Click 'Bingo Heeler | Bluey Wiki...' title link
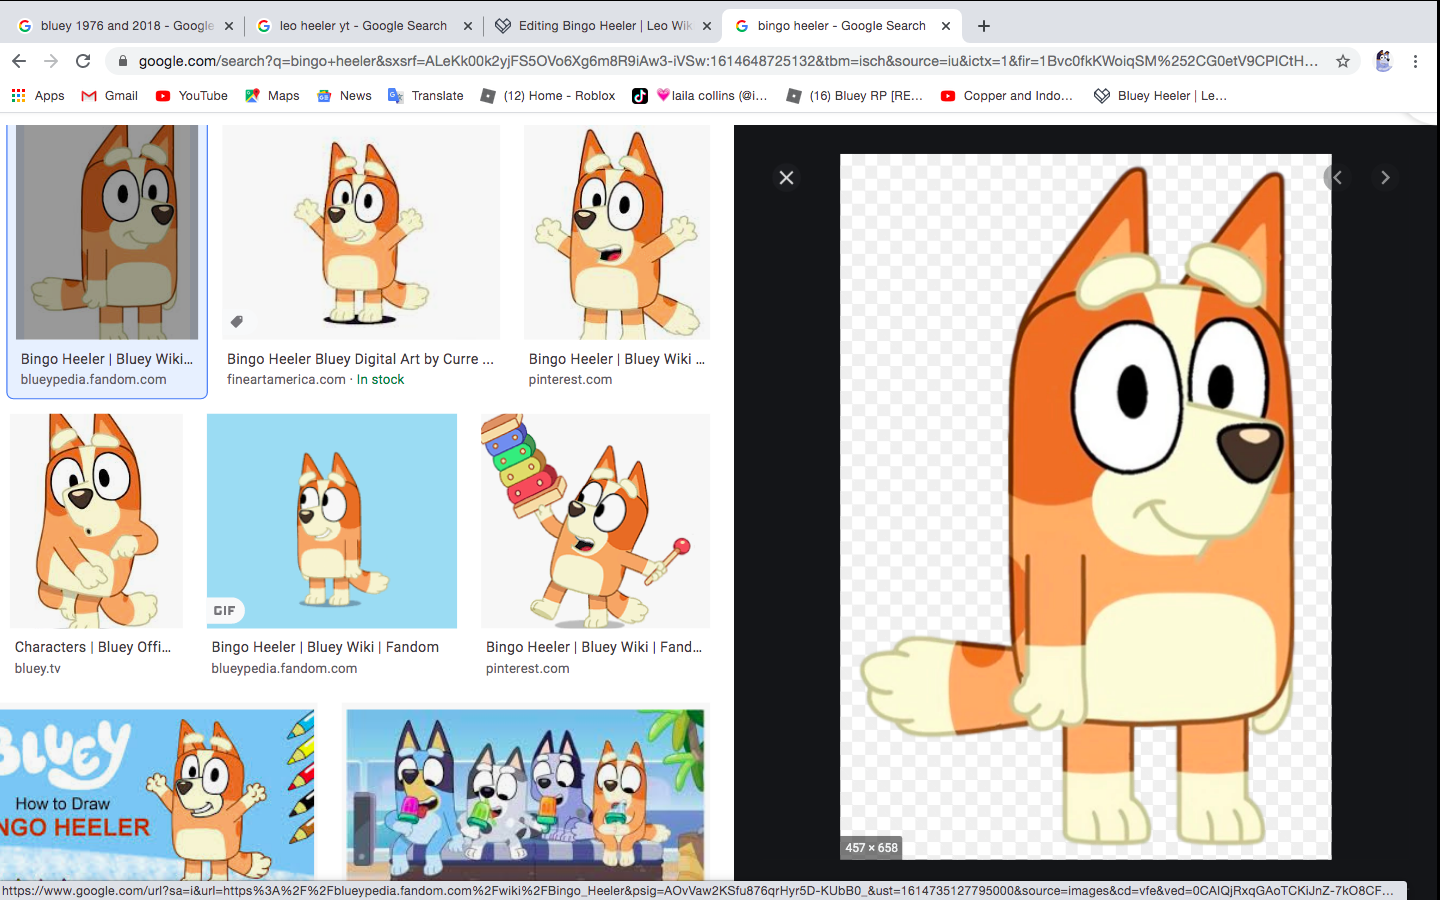The image size is (1440, 900). click(x=107, y=359)
